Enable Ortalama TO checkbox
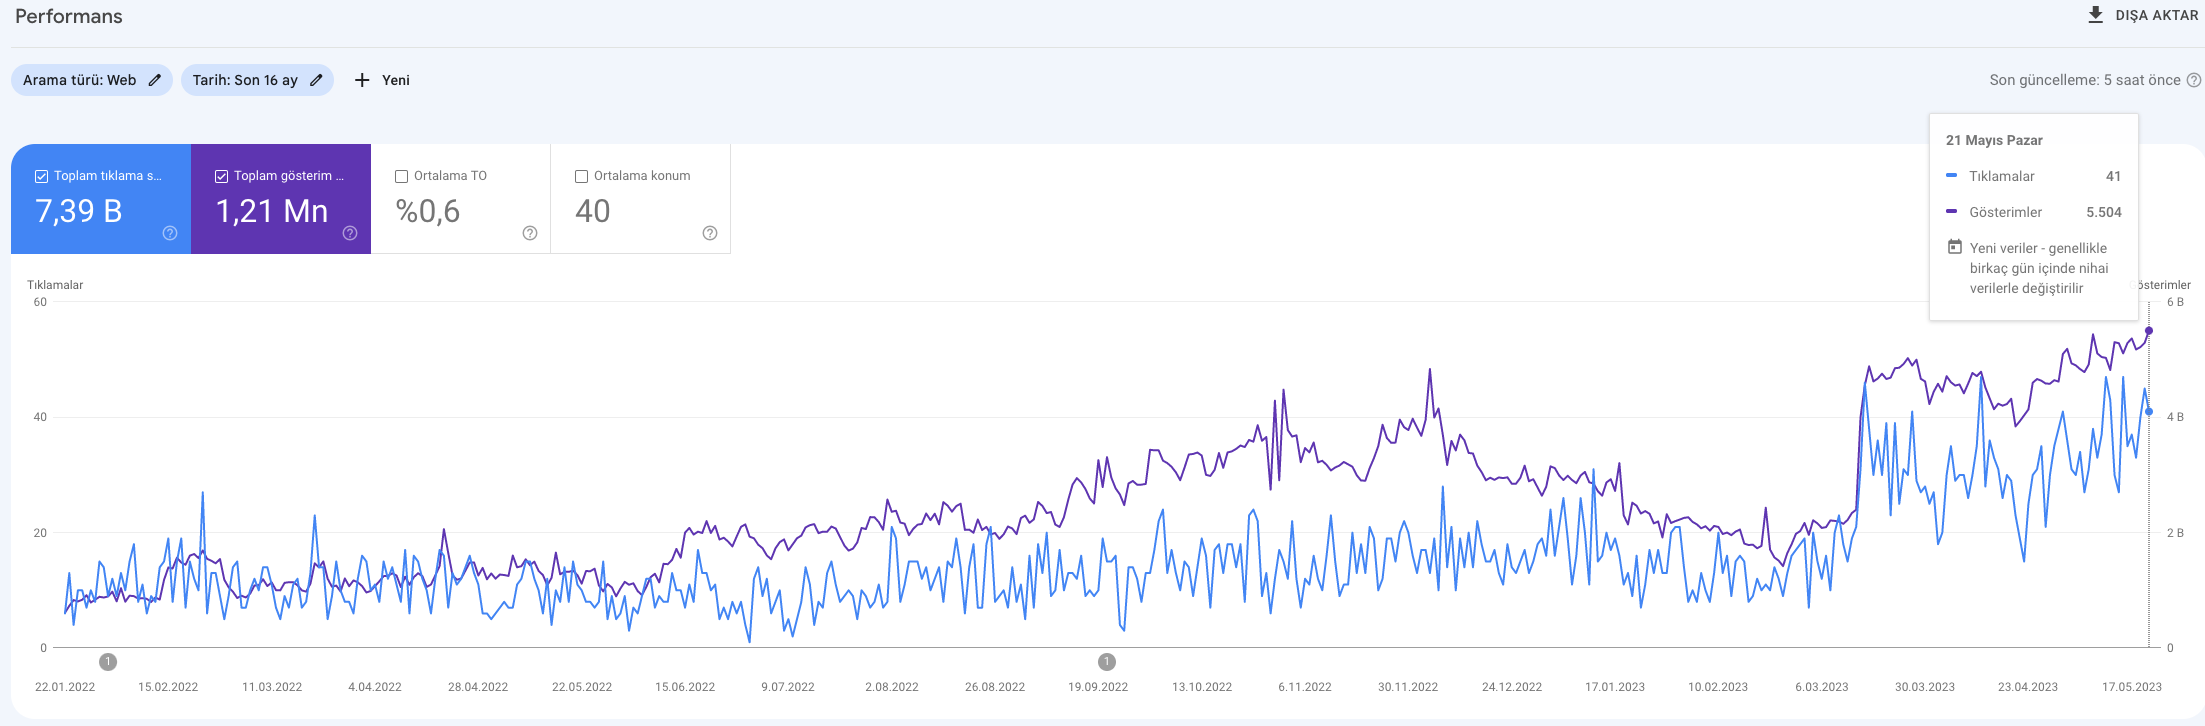 401,176
